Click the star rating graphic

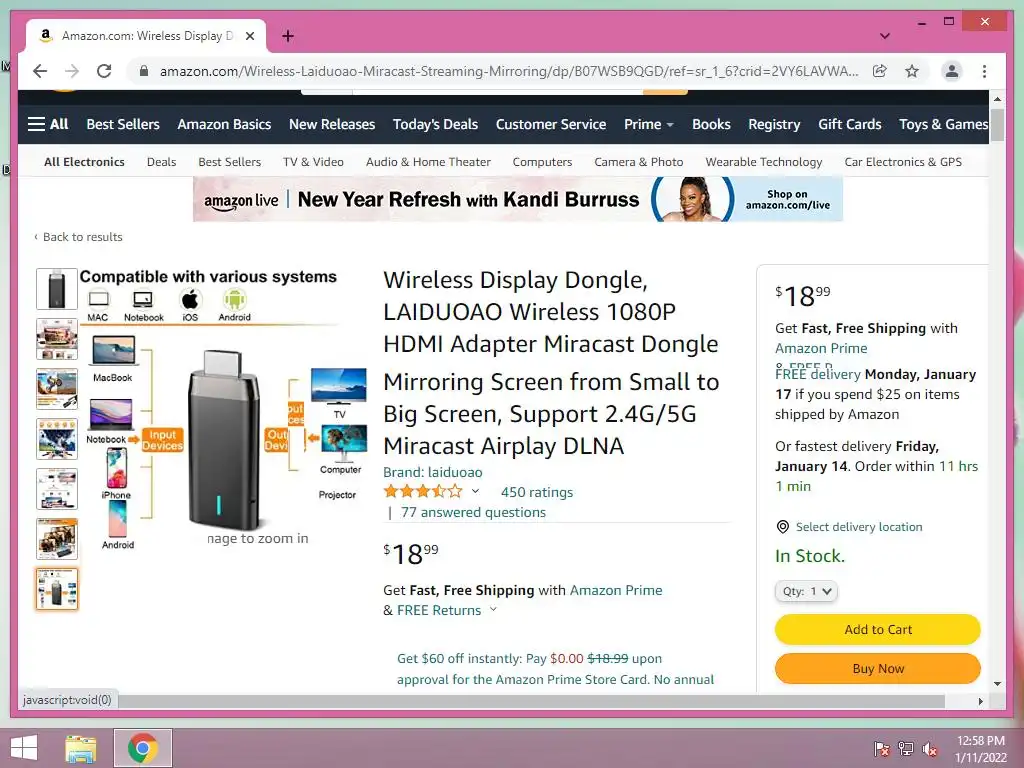423,492
